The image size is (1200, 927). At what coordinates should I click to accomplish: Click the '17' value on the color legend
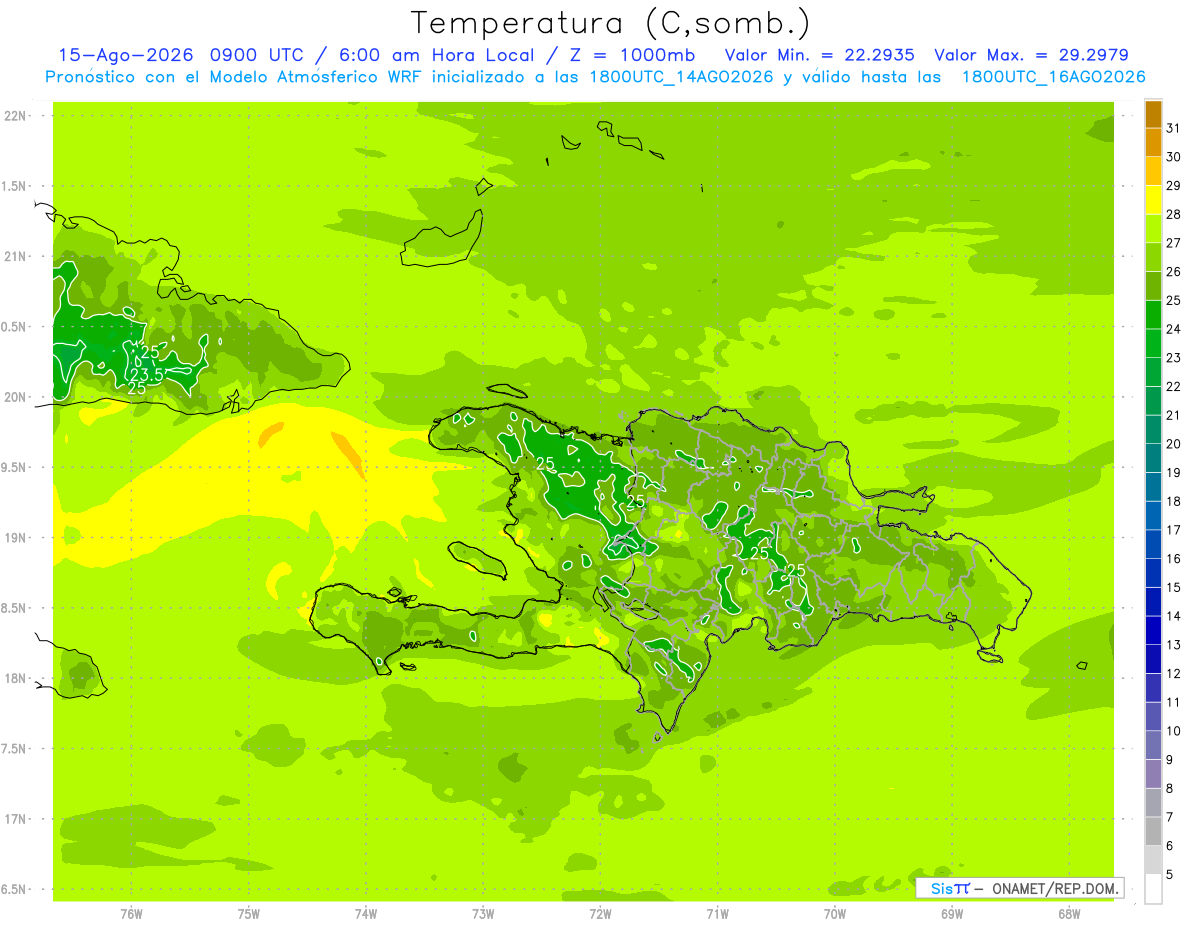click(1174, 530)
